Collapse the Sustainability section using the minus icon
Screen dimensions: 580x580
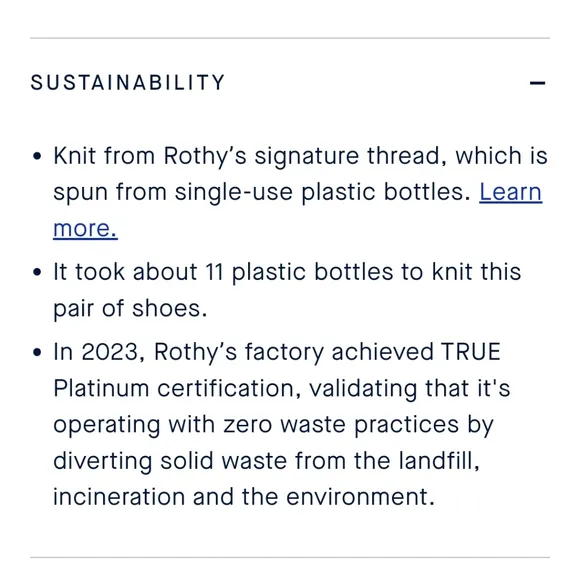537,83
